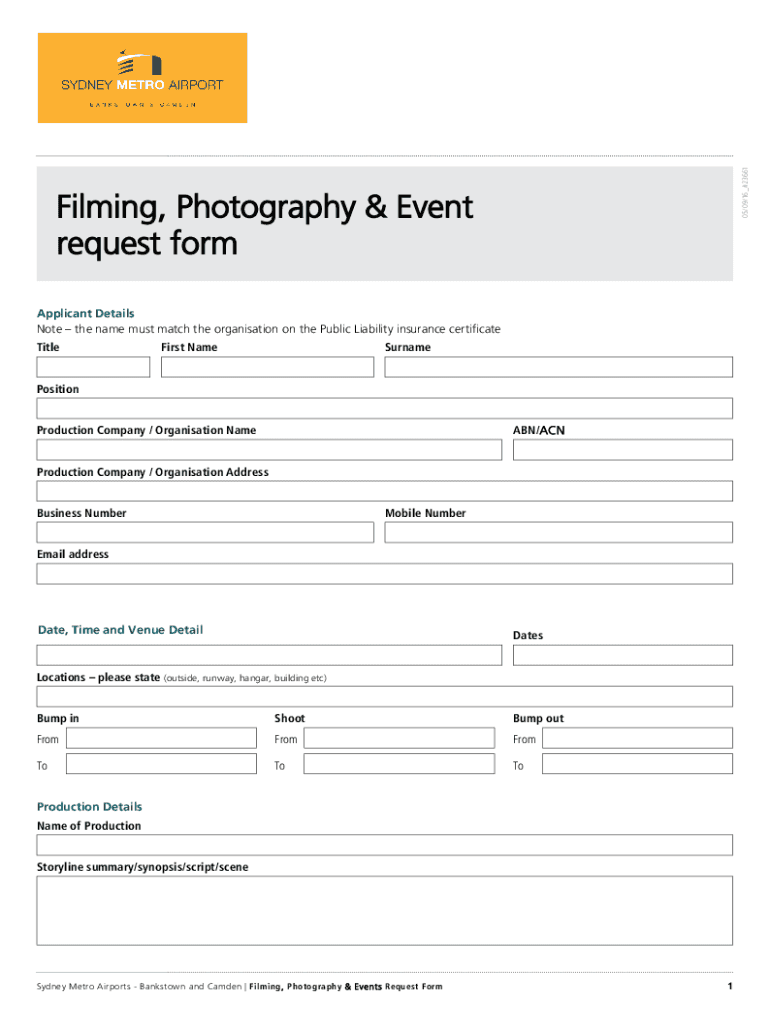
Task: Click the Sydney Metro Airport logo
Action: pyautogui.click(x=142, y=78)
